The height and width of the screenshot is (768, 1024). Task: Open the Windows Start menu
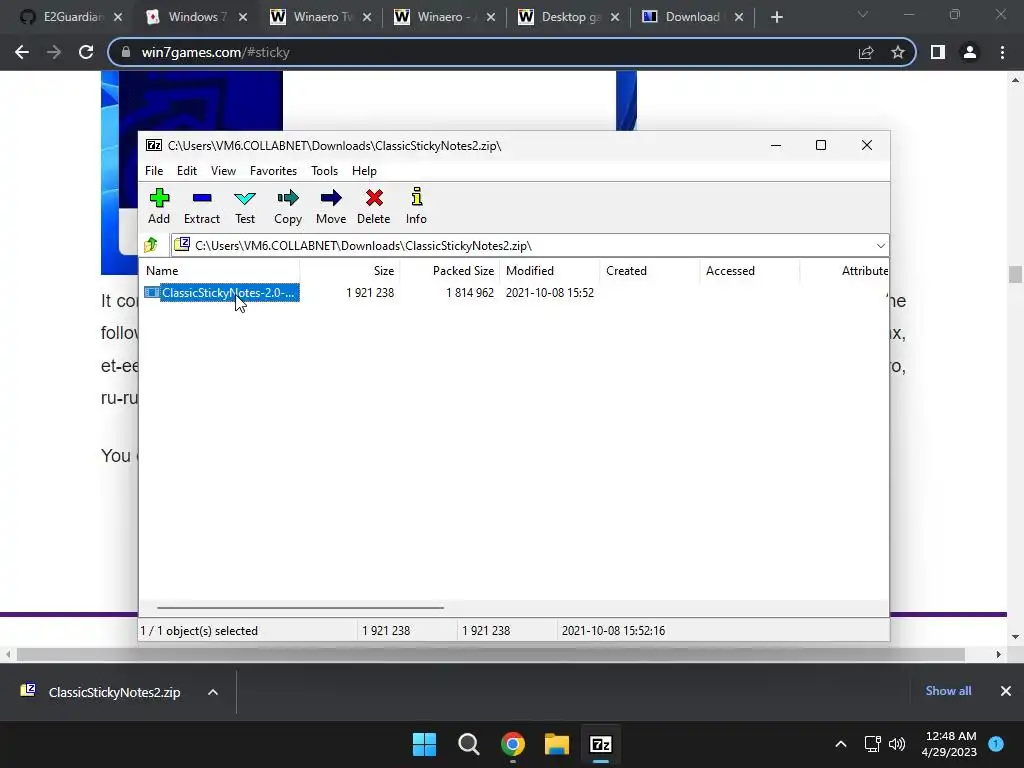tap(424, 744)
